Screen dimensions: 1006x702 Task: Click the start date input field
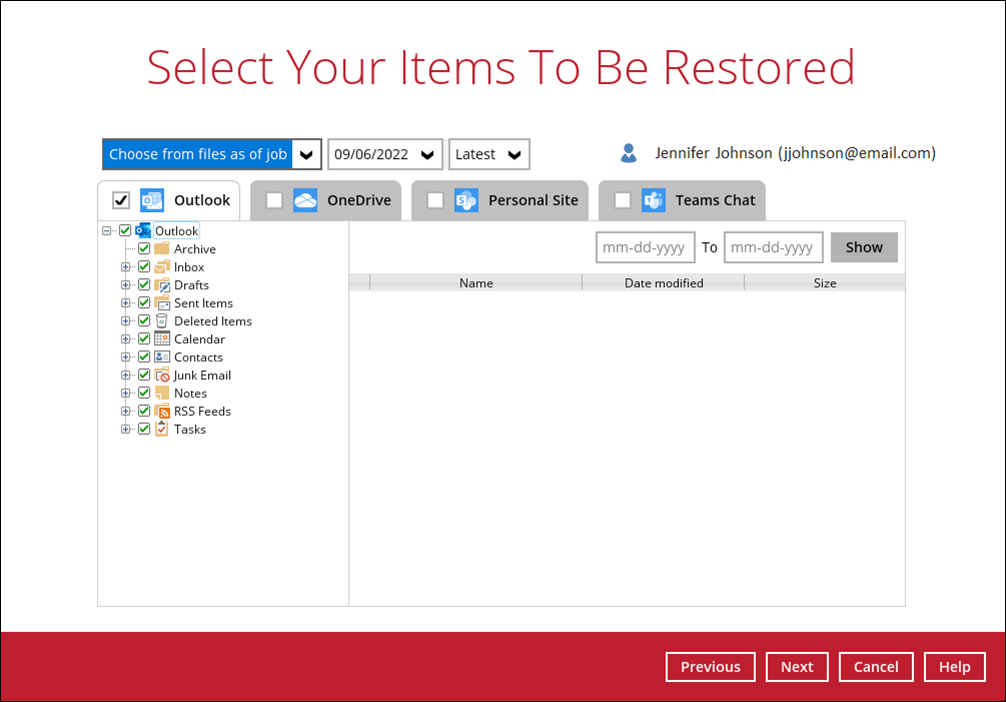(645, 247)
